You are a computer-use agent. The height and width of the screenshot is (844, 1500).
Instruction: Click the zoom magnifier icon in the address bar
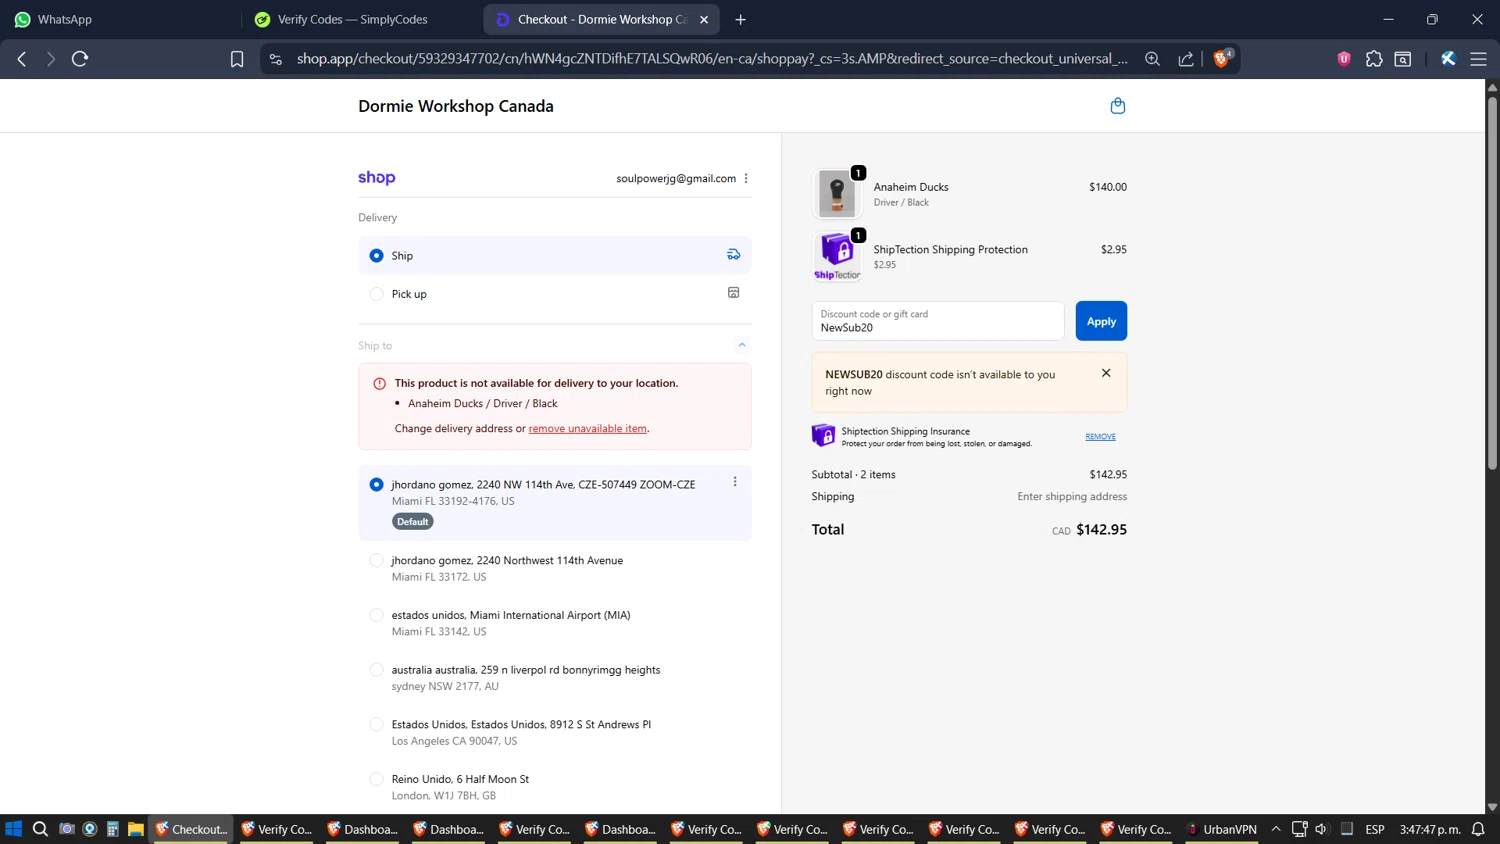(1152, 59)
